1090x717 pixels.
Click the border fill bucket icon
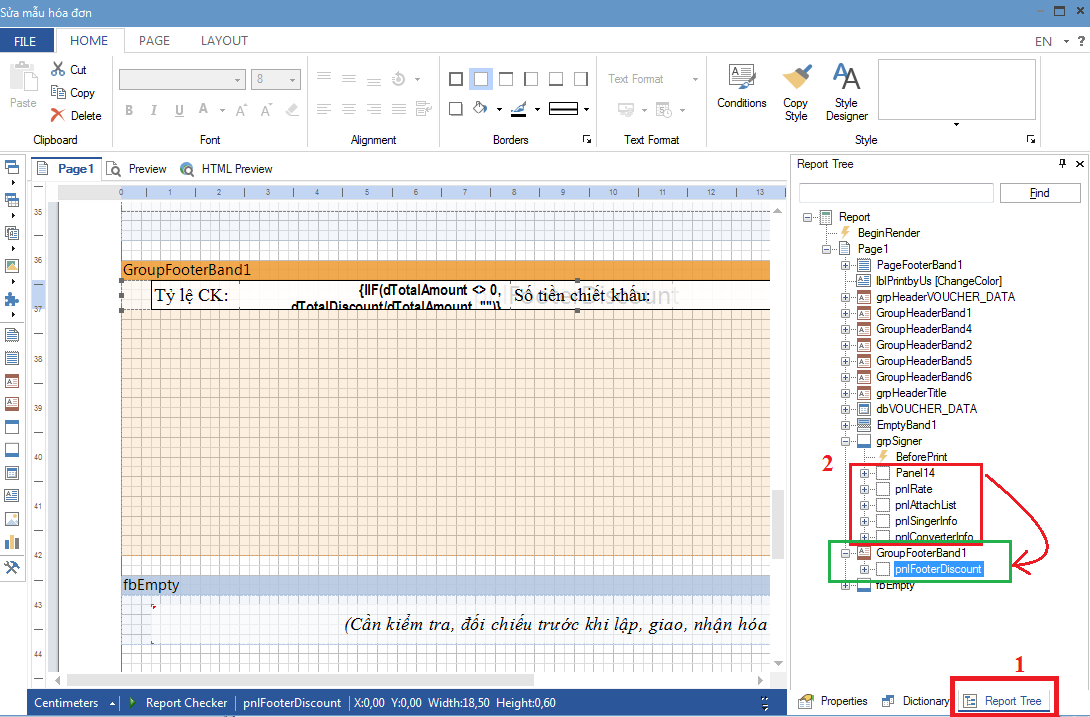480,108
